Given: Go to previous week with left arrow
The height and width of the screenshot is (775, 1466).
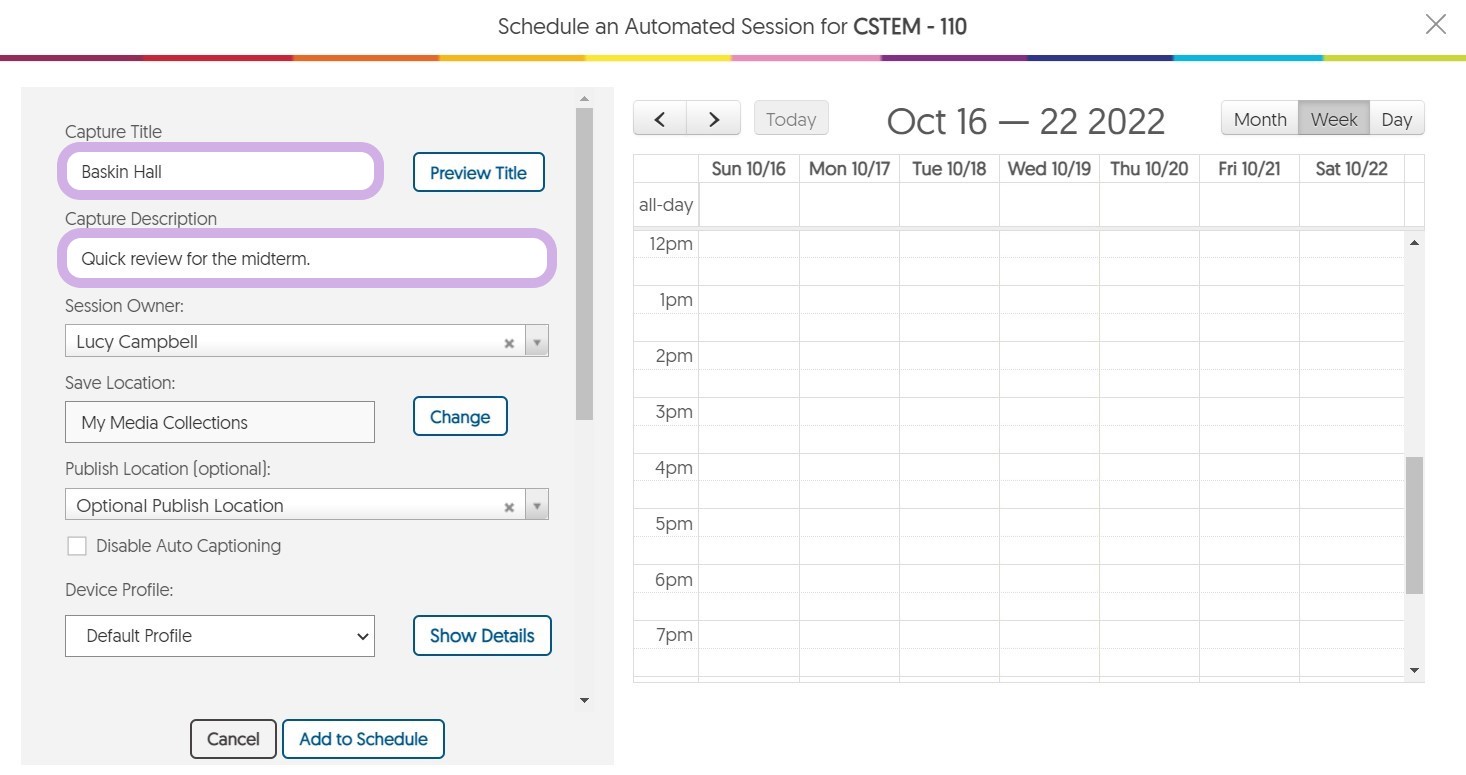Looking at the screenshot, I should coord(660,119).
